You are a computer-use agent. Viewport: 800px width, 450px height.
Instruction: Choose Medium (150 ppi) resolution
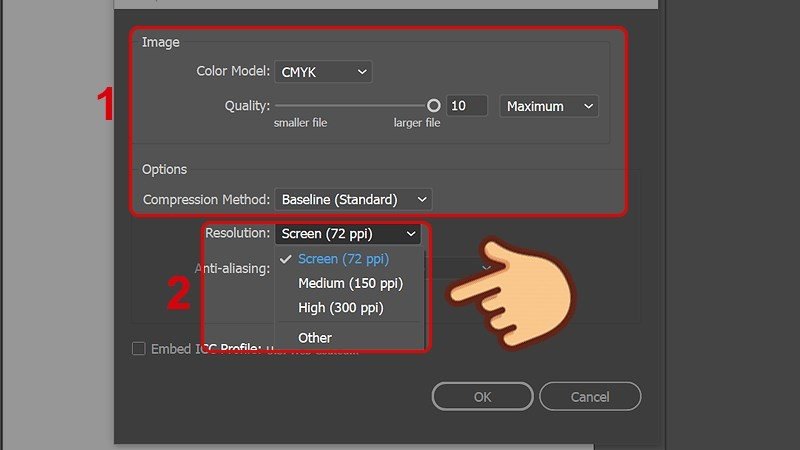click(x=351, y=283)
